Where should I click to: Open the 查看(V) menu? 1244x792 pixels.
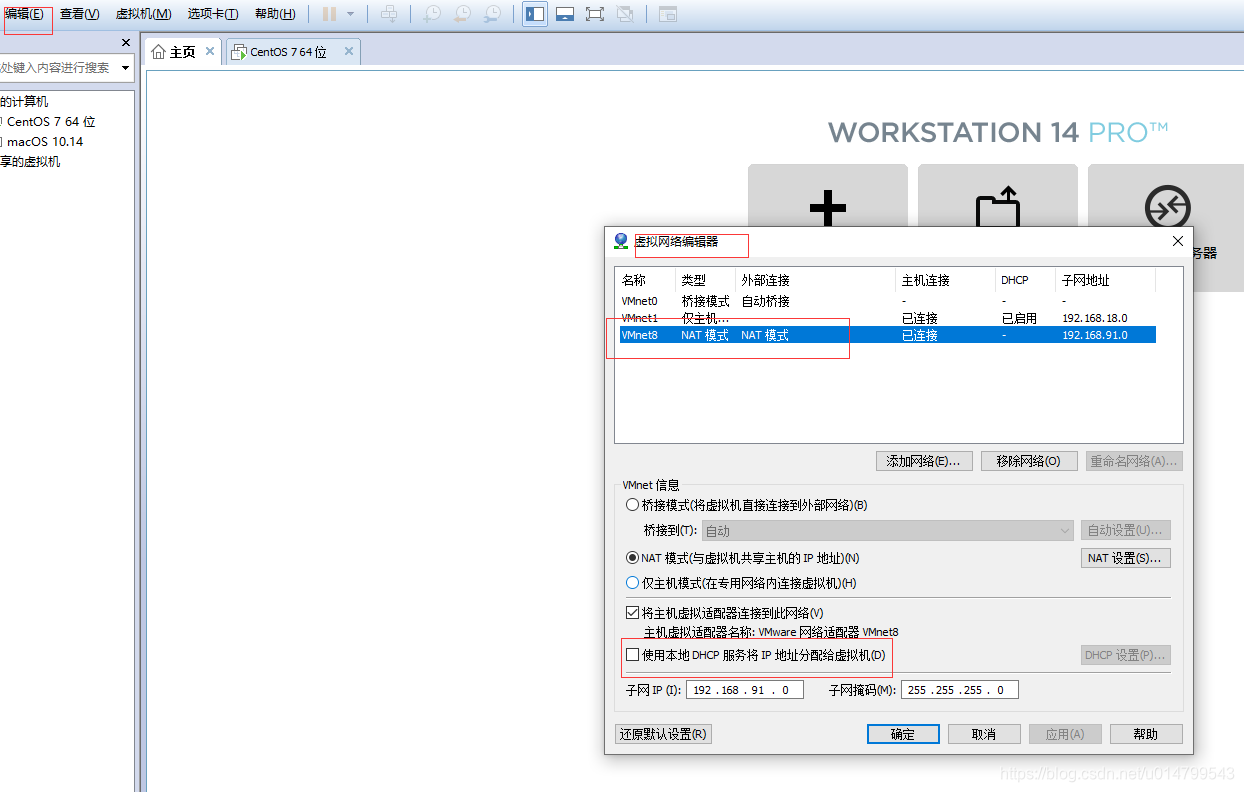point(80,14)
